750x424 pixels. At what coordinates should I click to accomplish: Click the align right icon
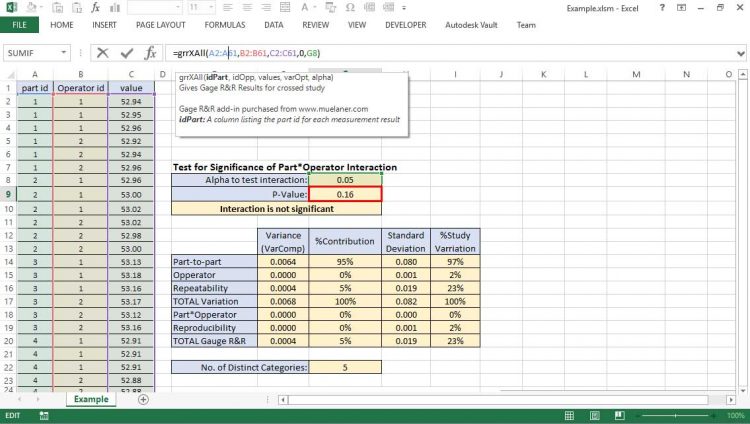coord(266,7)
